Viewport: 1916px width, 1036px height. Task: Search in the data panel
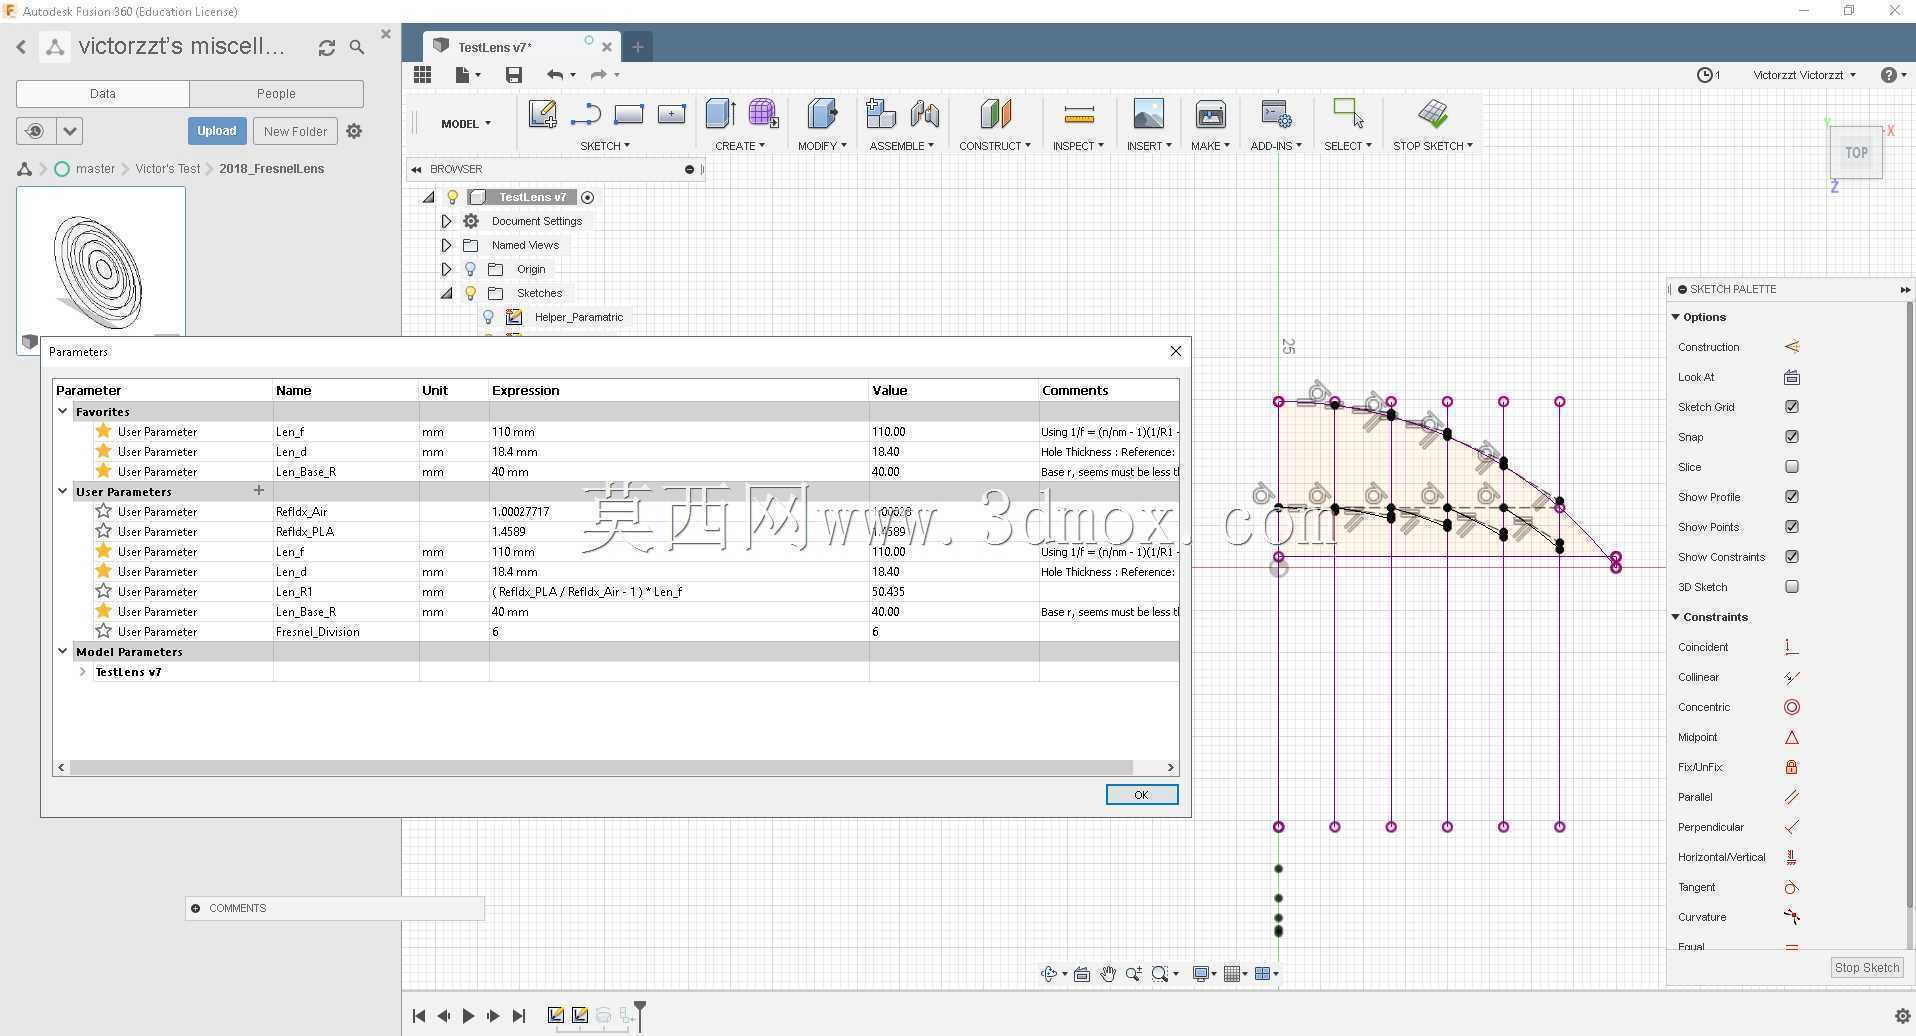pyautogui.click(x=357, y=47)
